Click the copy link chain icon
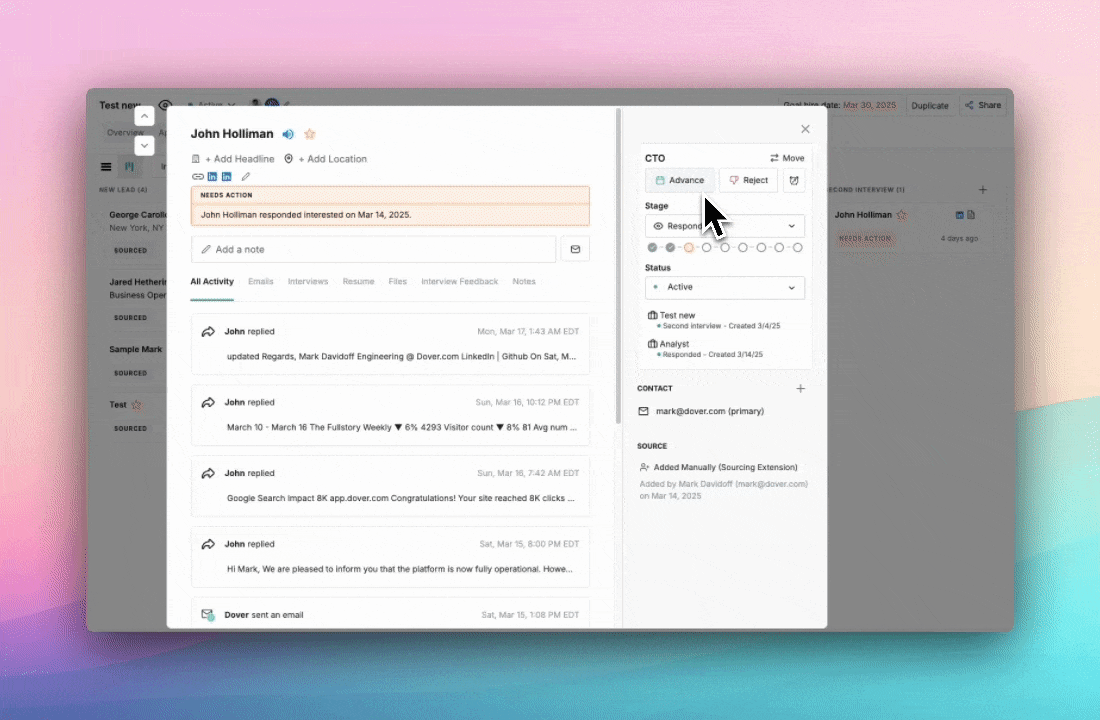 [x=197, y=177]
